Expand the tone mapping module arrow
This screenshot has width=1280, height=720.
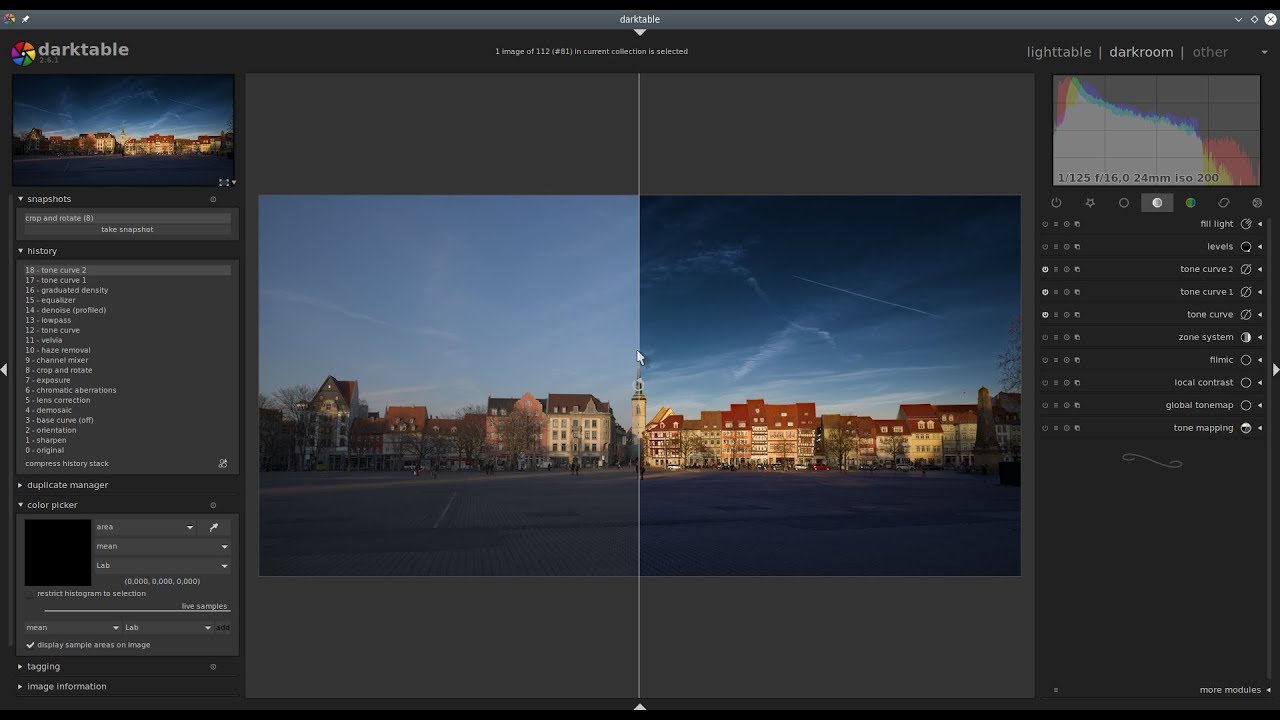pos(1260,428)
